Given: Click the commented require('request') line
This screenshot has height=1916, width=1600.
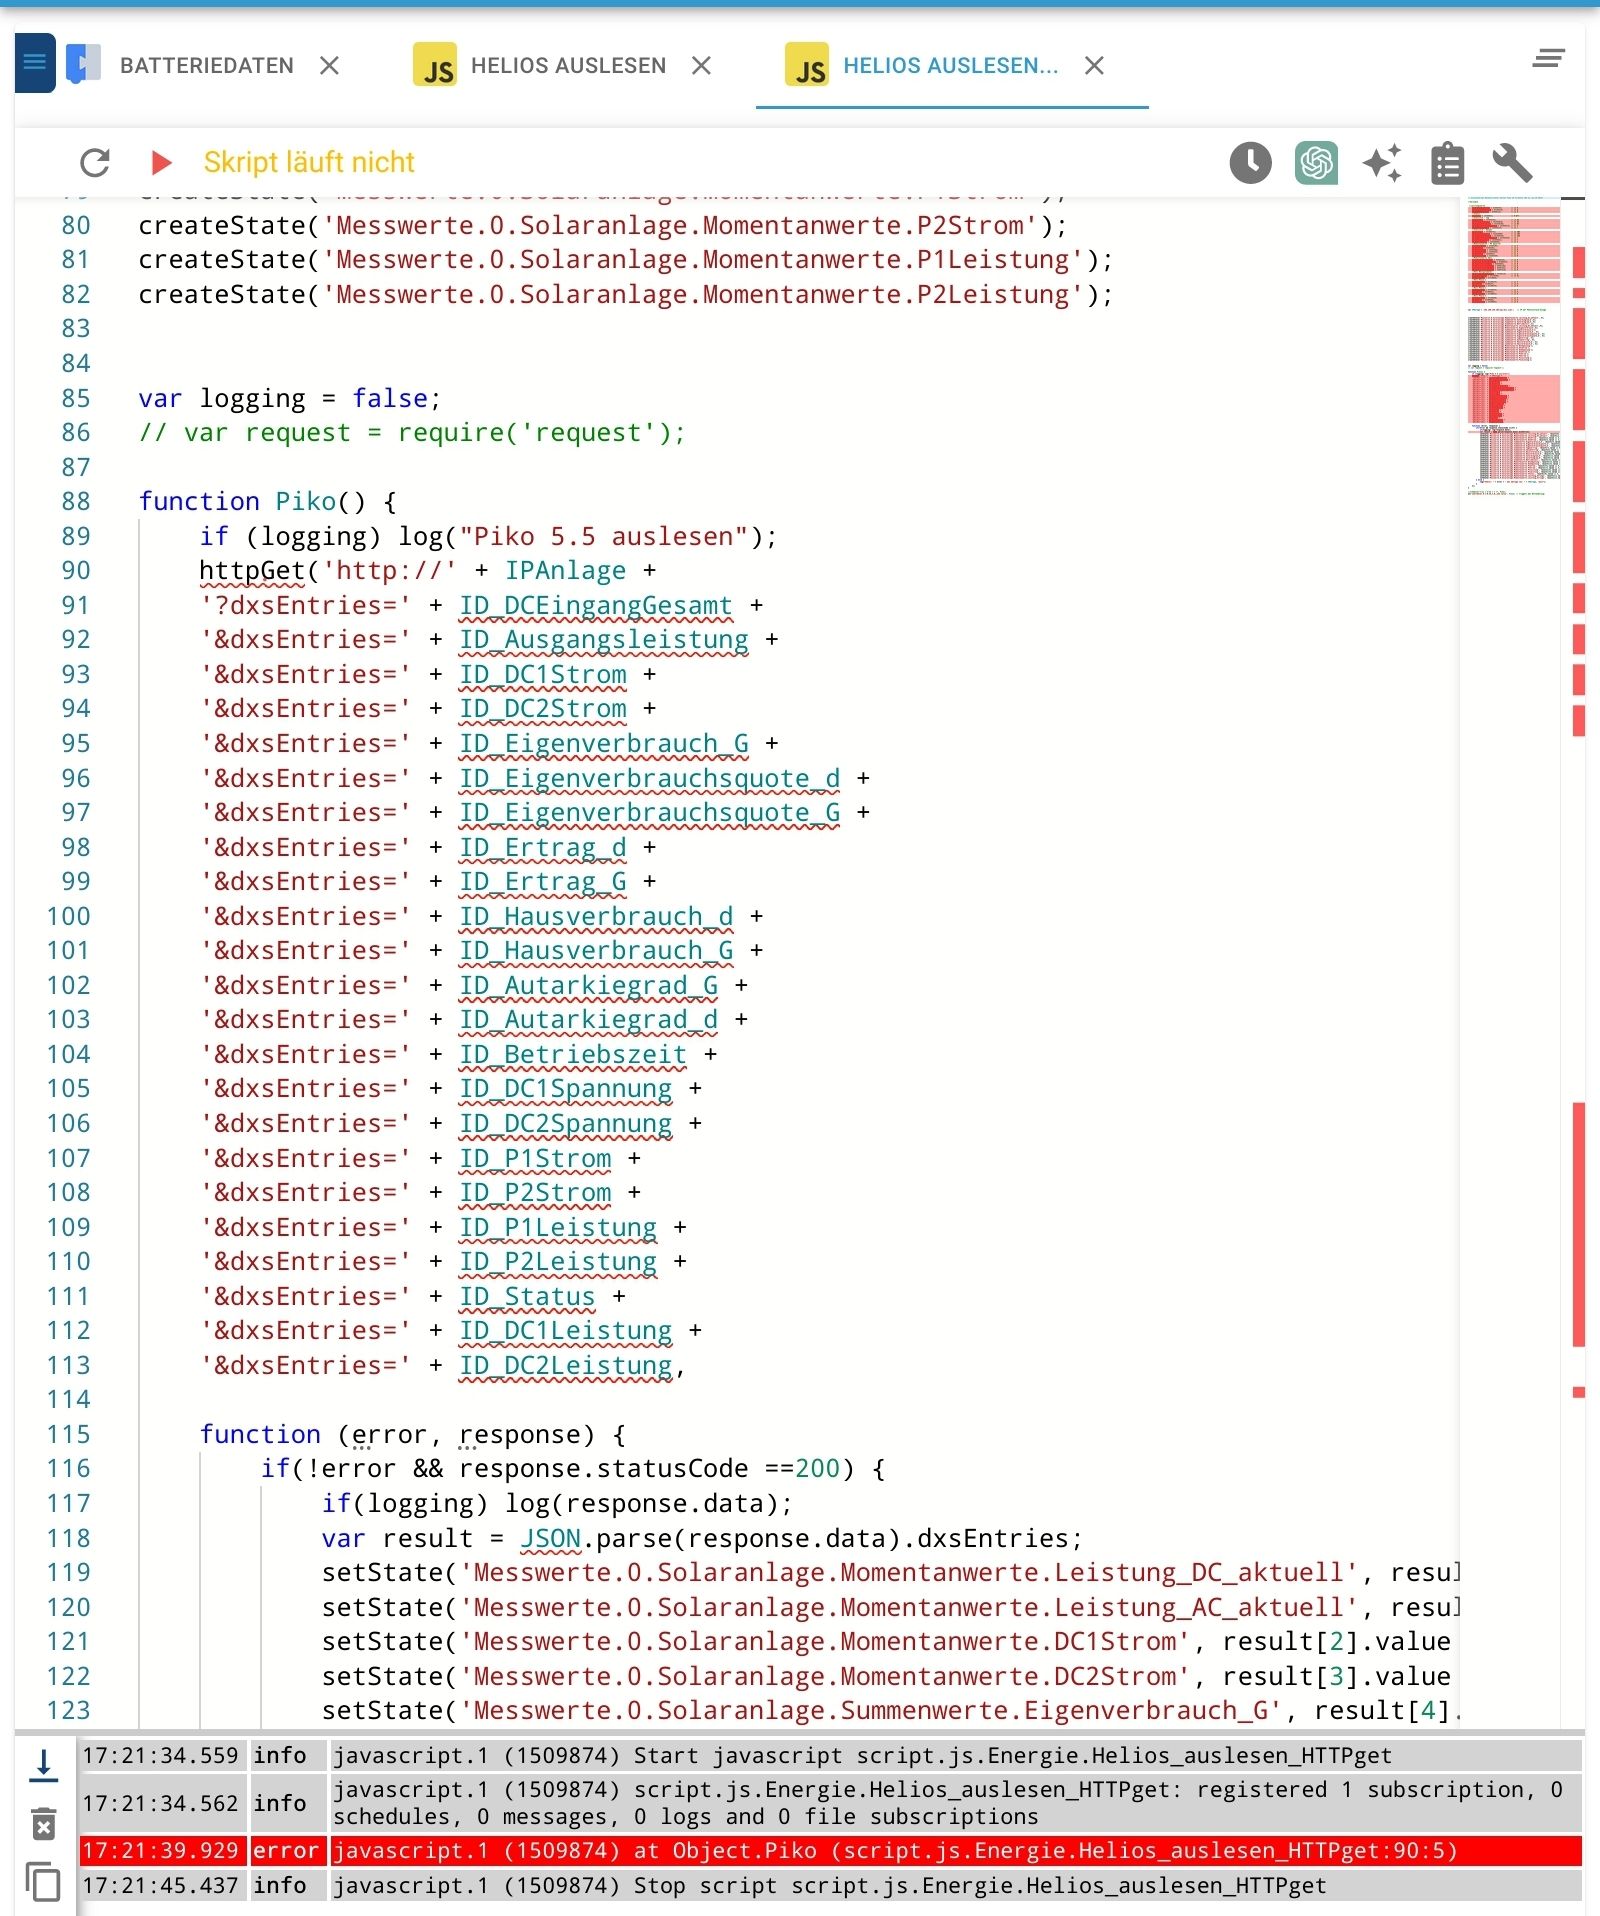Looking at the screenshot, I should (x=412, y=433).
